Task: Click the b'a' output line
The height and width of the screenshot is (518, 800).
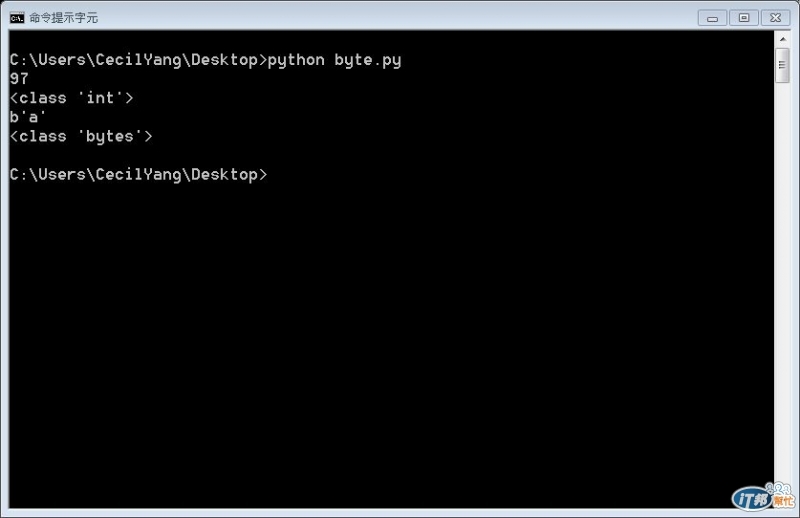Action: tap(28, 117)
